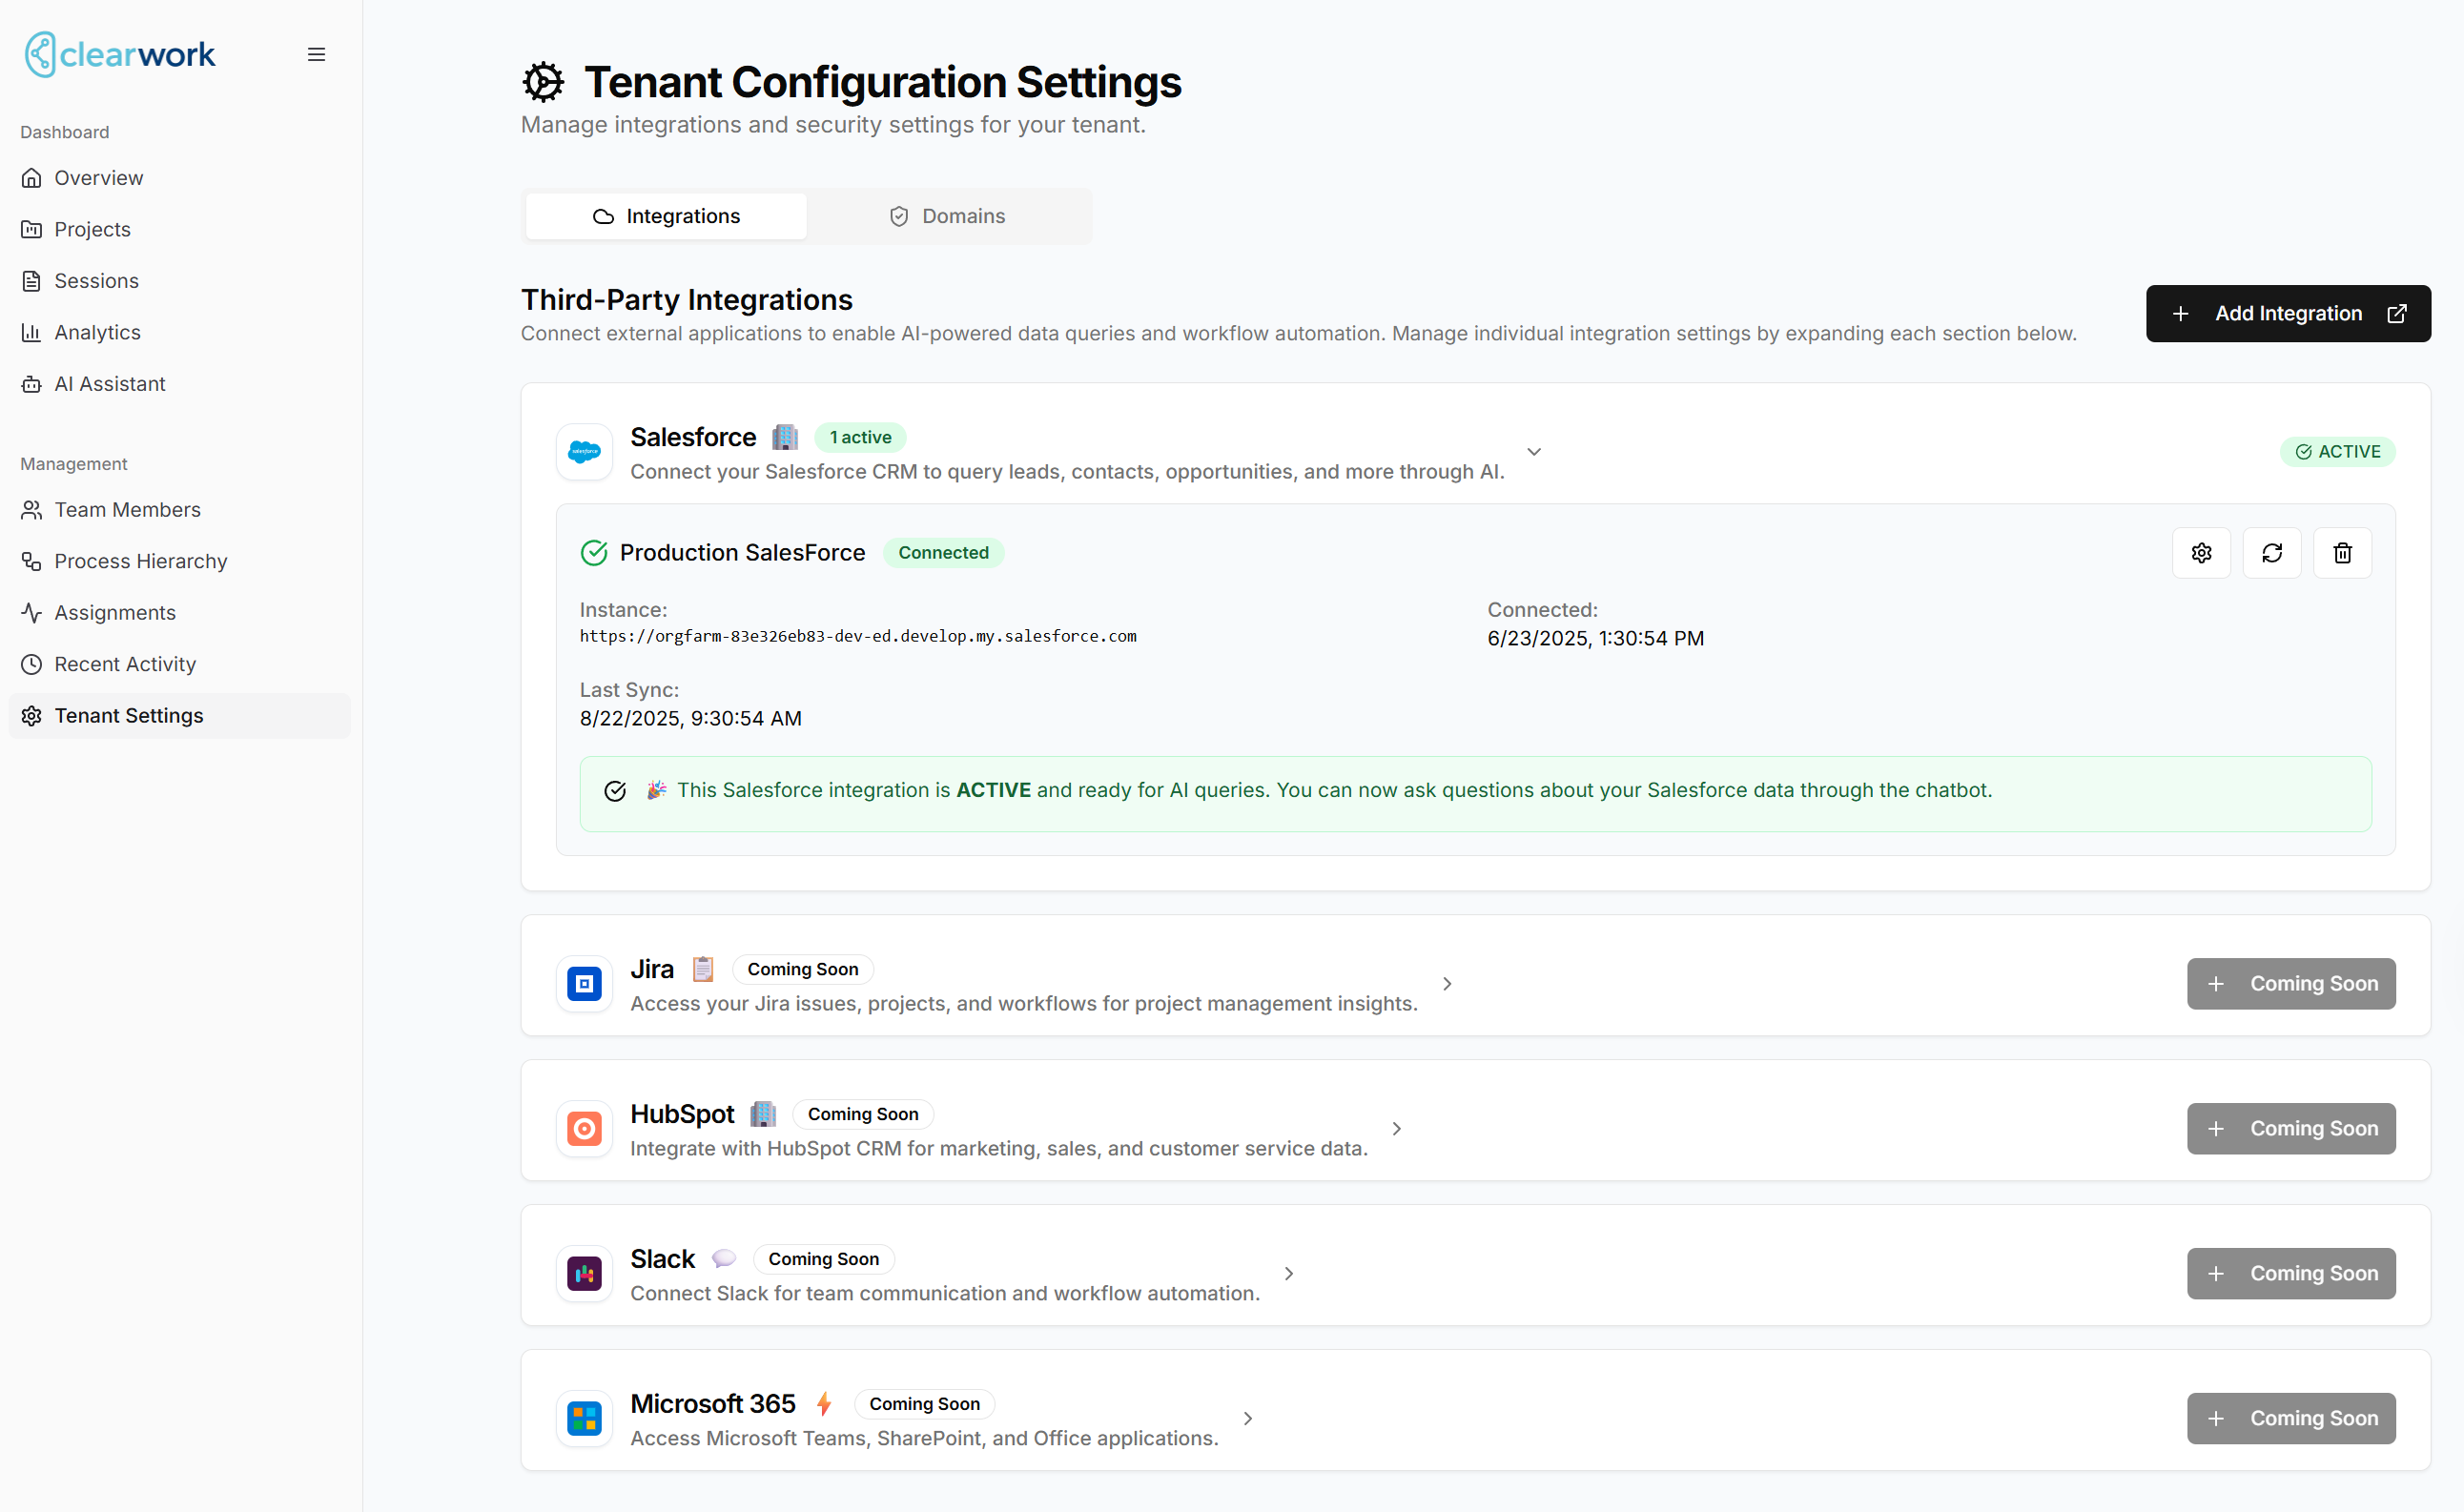
Task: Click the check icon in the ACTIVE banner
Action: point(615,791)
